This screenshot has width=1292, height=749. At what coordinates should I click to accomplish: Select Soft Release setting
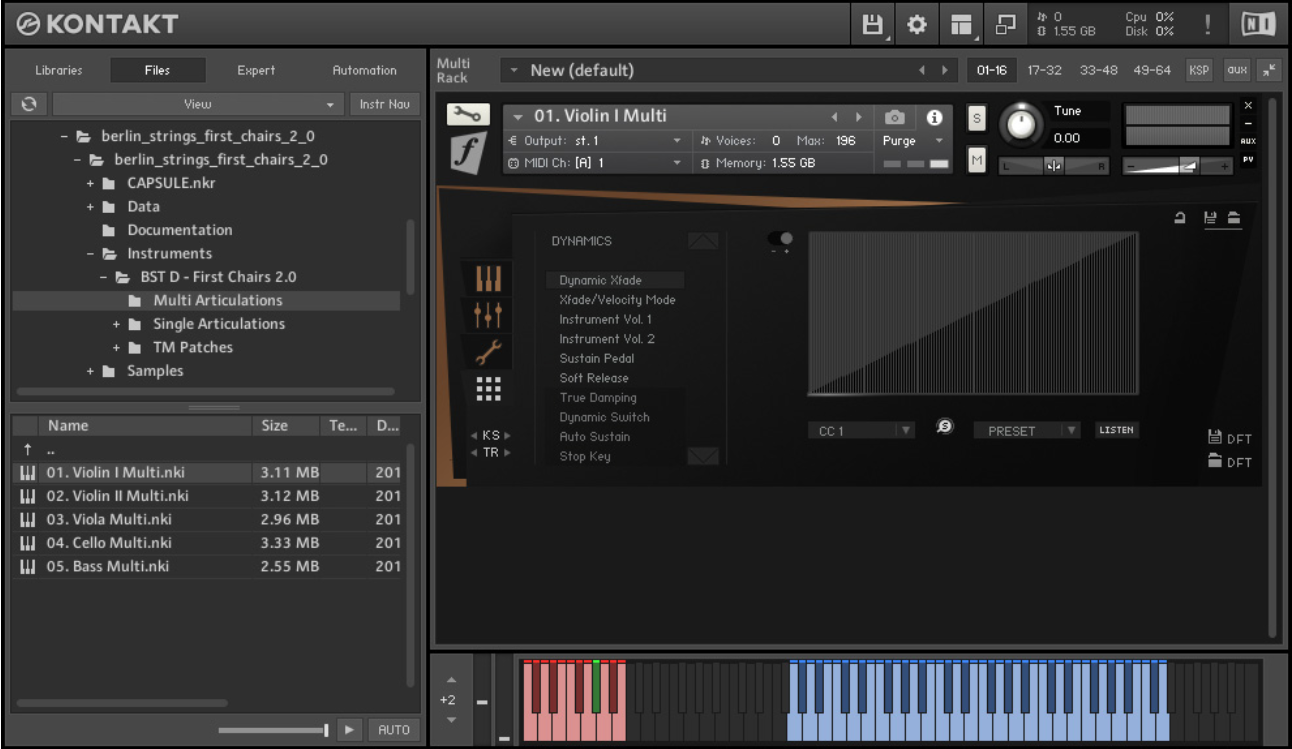[x=594, y=378]
